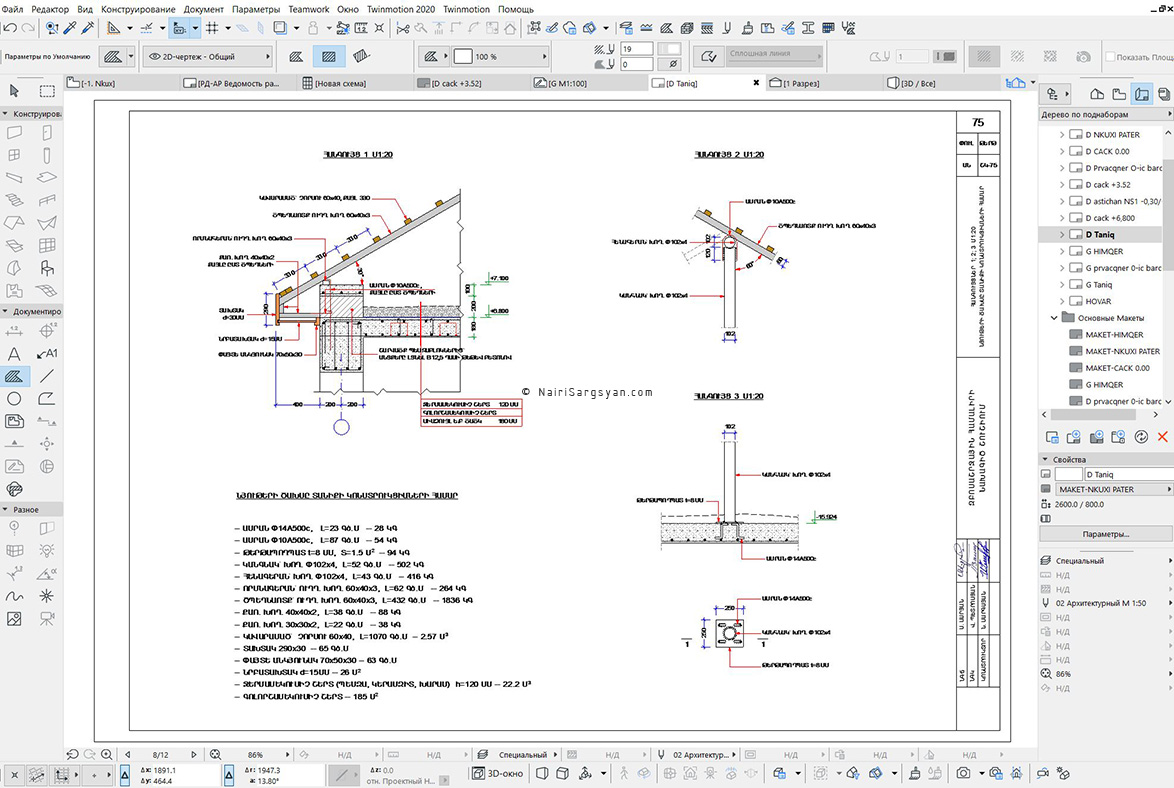Screen dimensions: 1174x788
Task: Collapse the Конструирование toolbox section
Action: click(x=5, y=114)
